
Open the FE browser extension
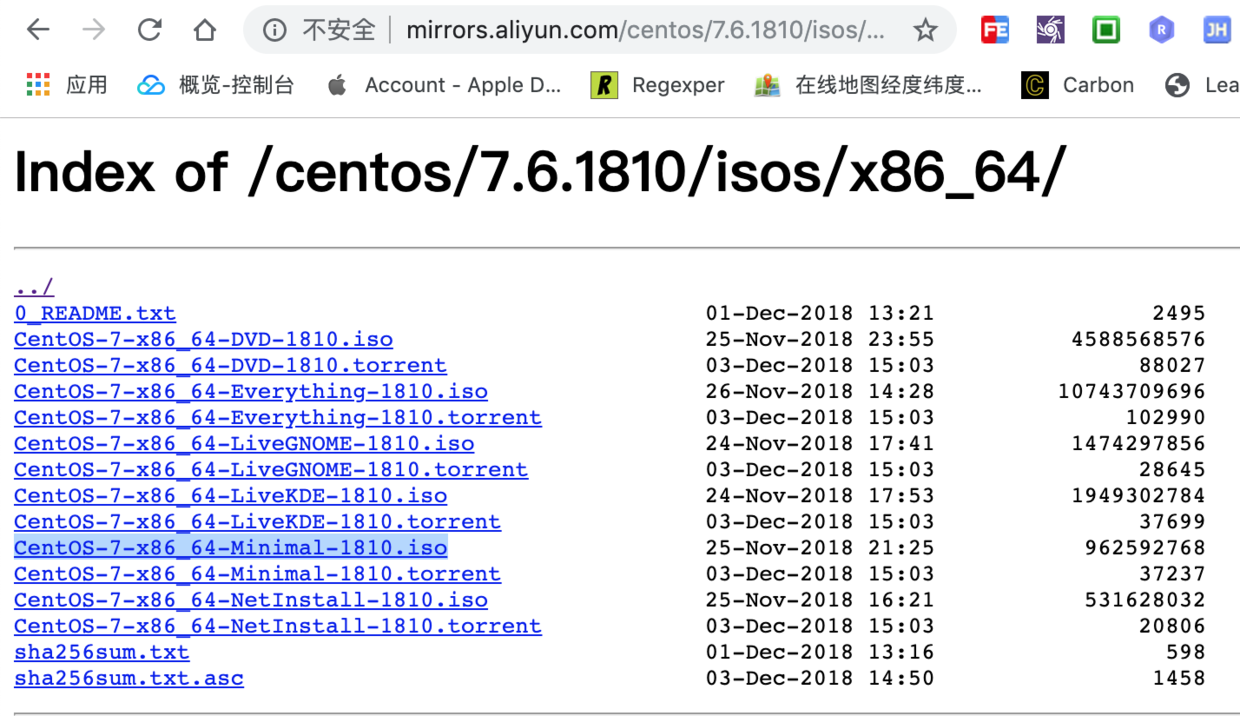[x=994, y=30]
